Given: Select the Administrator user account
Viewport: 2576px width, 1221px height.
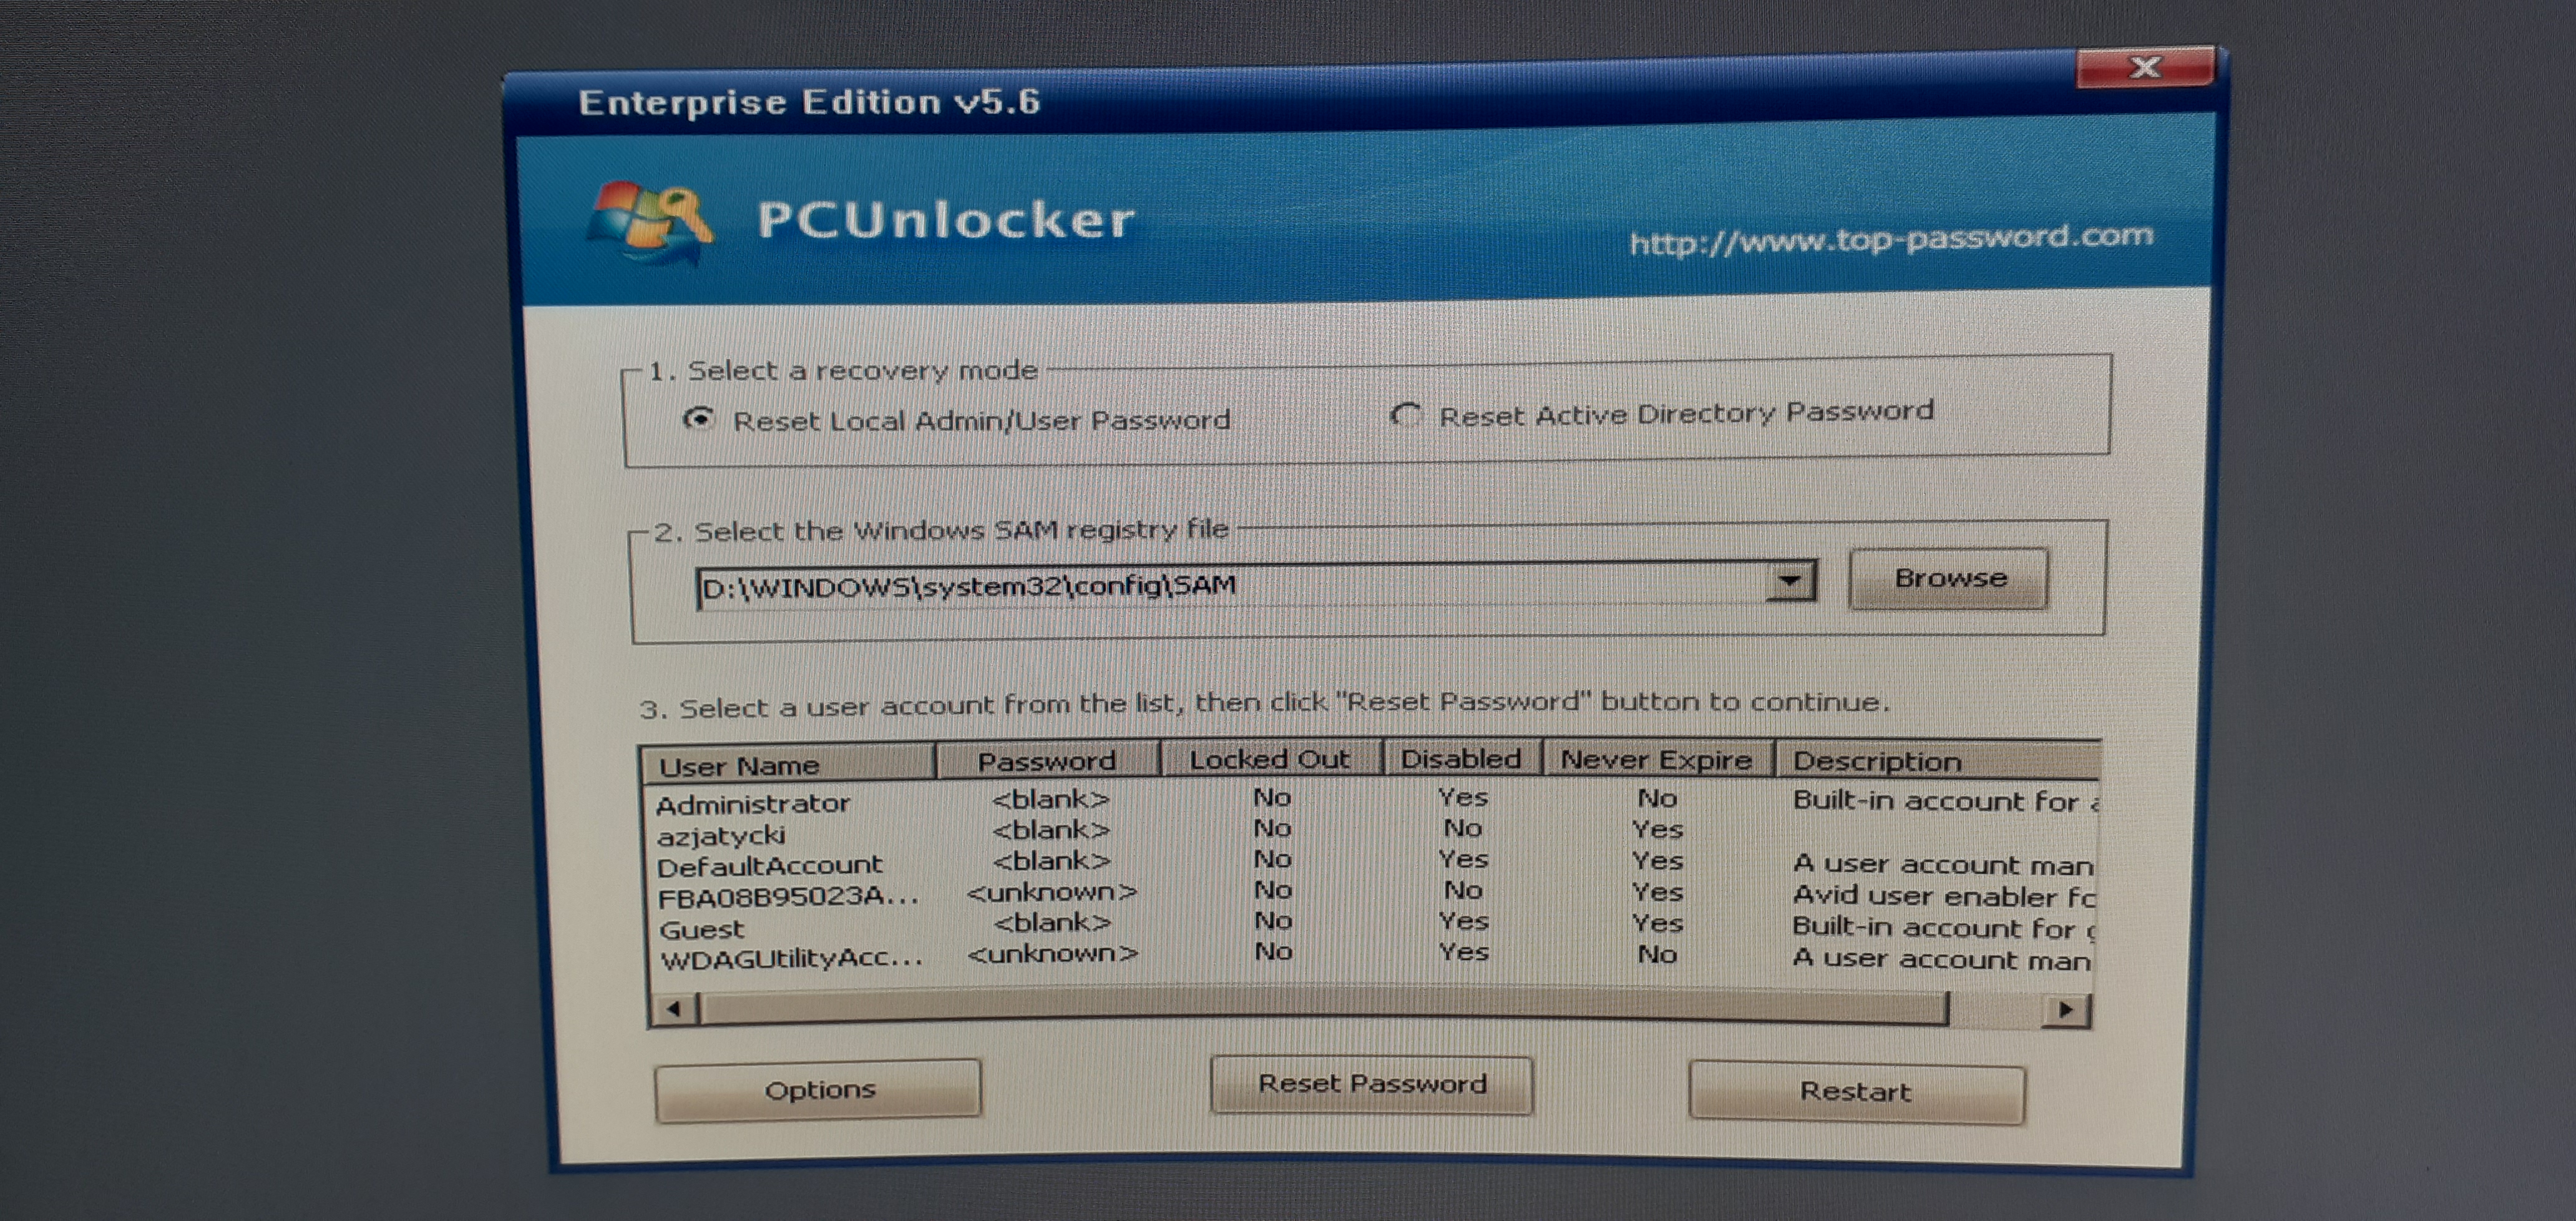Looking at the screenshot, I should (x=753, y=803).
